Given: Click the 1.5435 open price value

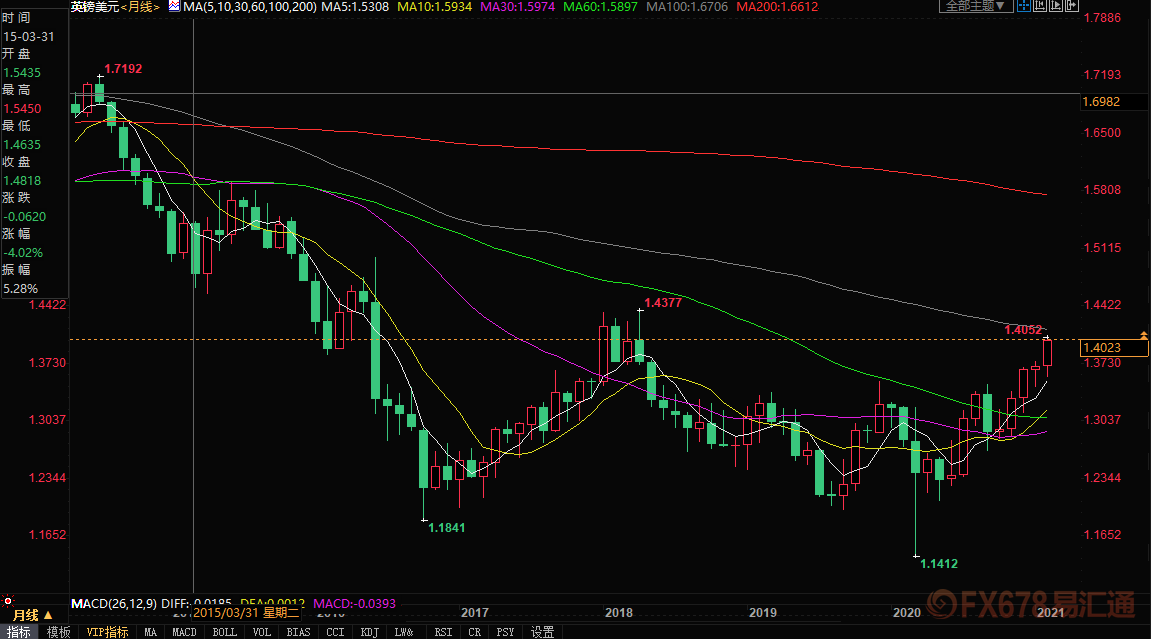Looking at the screenshot, I should click(x=22, y=73).
